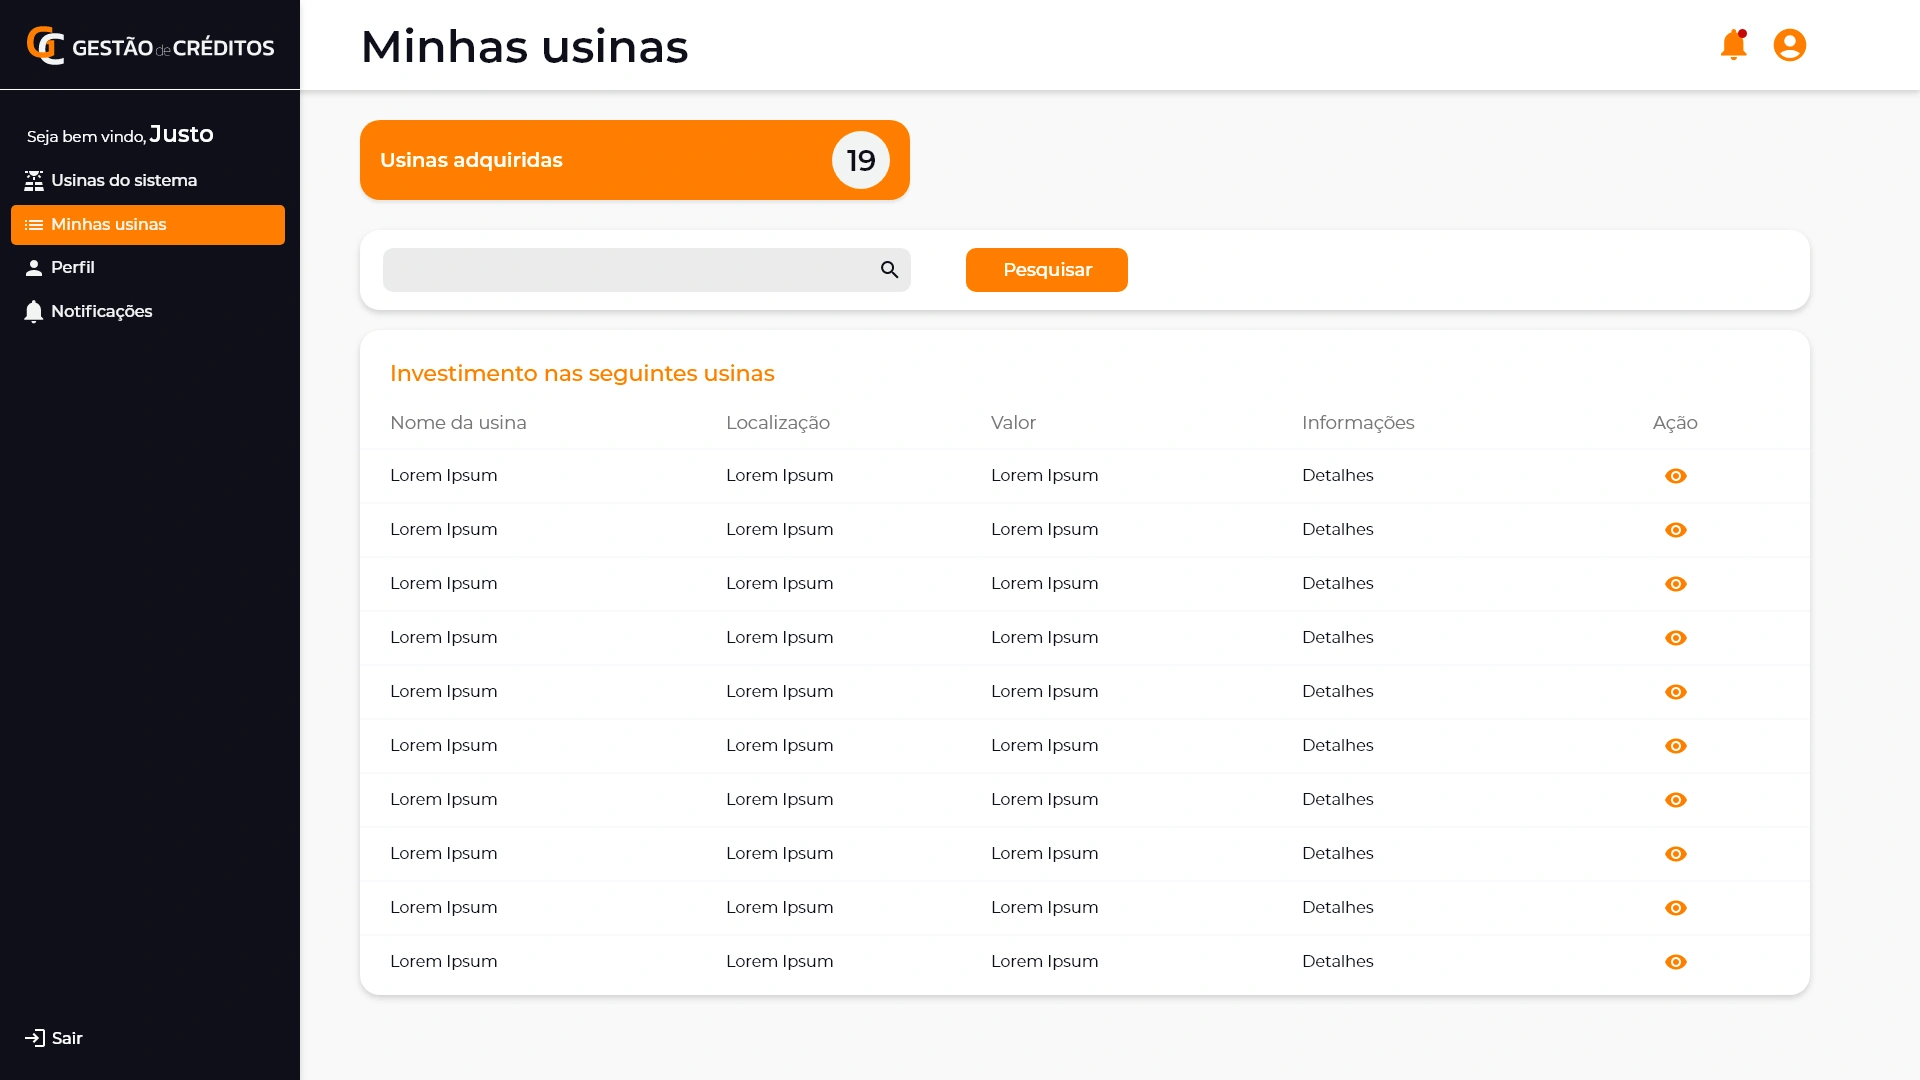This screenshot has height=1080, width=1920.
Task: Click the Gestão de Créditos logo
Action: pos(150,46)
